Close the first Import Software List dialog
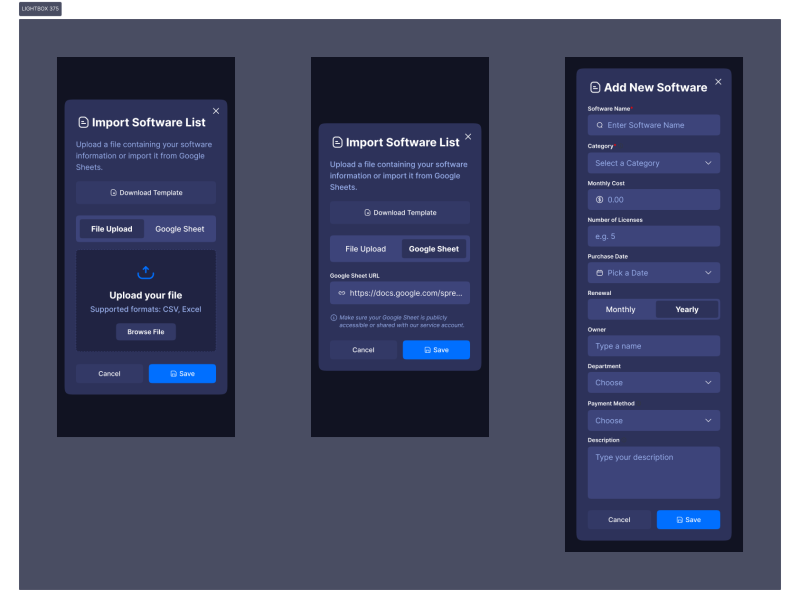 tap(216, 111)
